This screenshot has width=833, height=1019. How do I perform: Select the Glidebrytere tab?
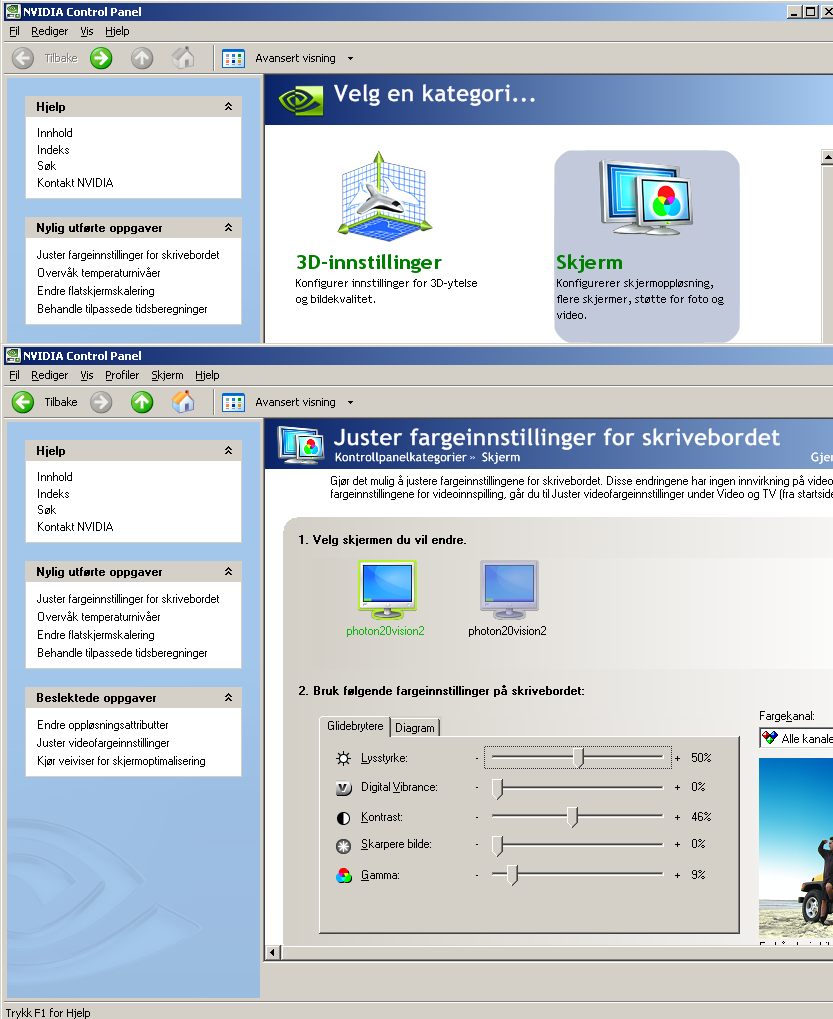tap(355, 726)
